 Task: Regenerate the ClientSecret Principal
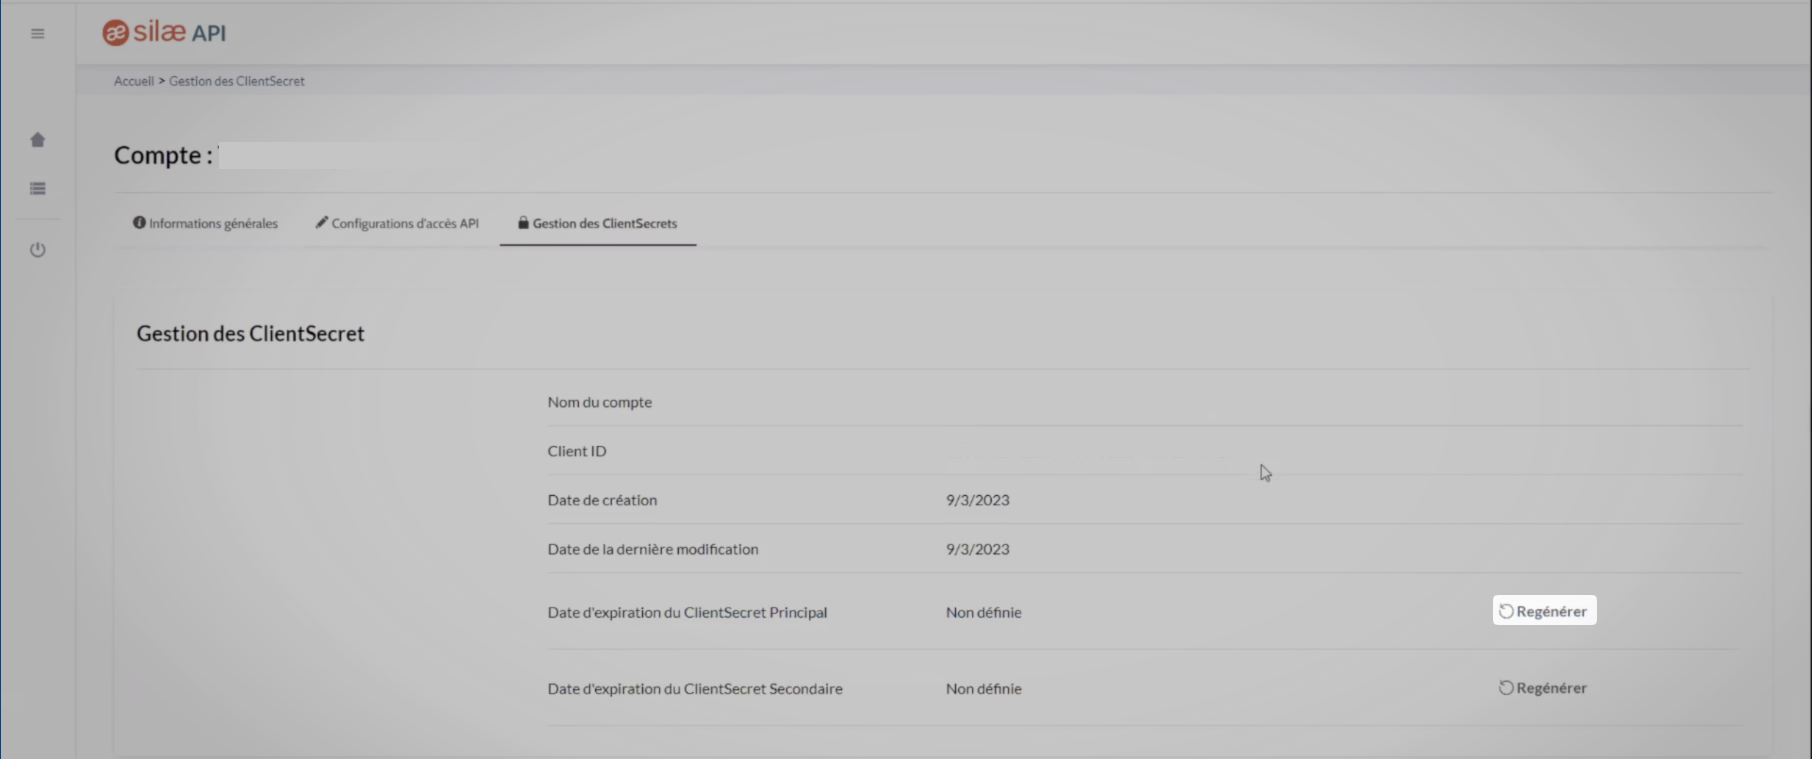pyautogui.click(x=1544, y=611)
